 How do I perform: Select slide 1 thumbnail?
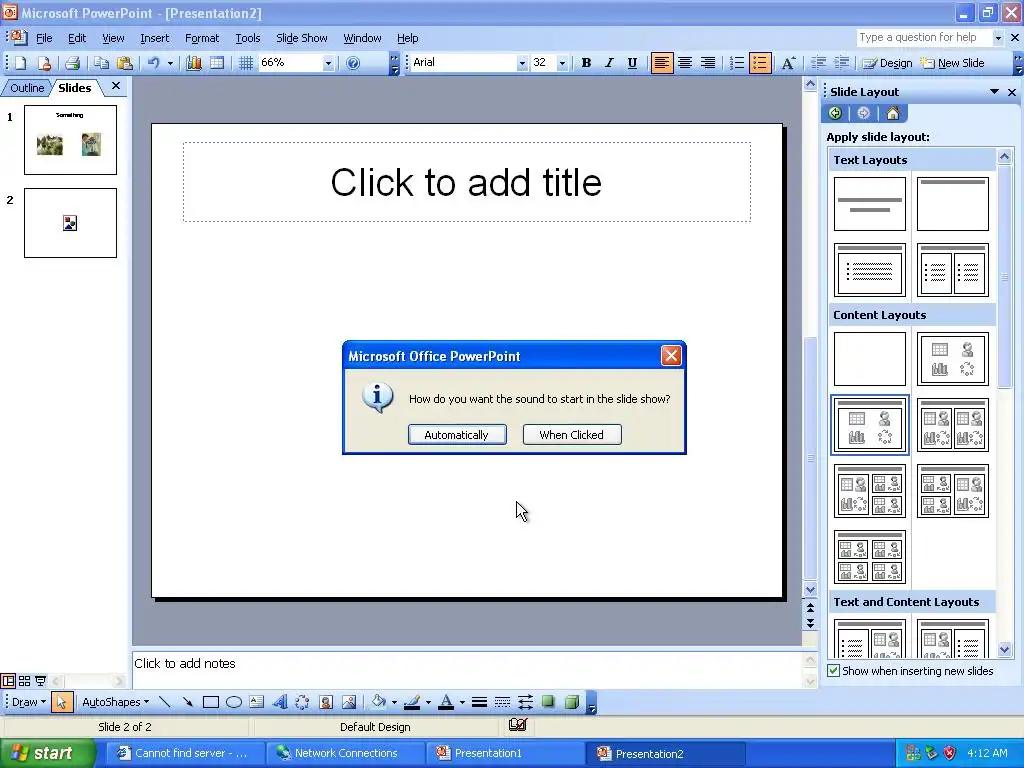[71, 140]
